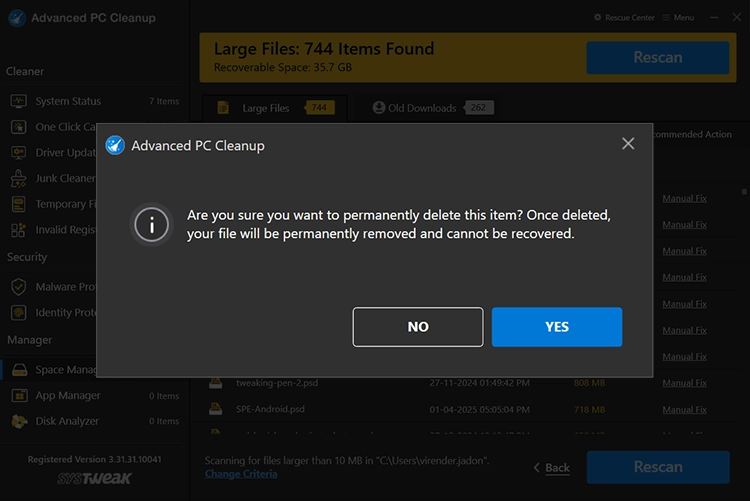Open the Menu in the title bar
The image size is (750, 501).
click(x=677, y=18)
